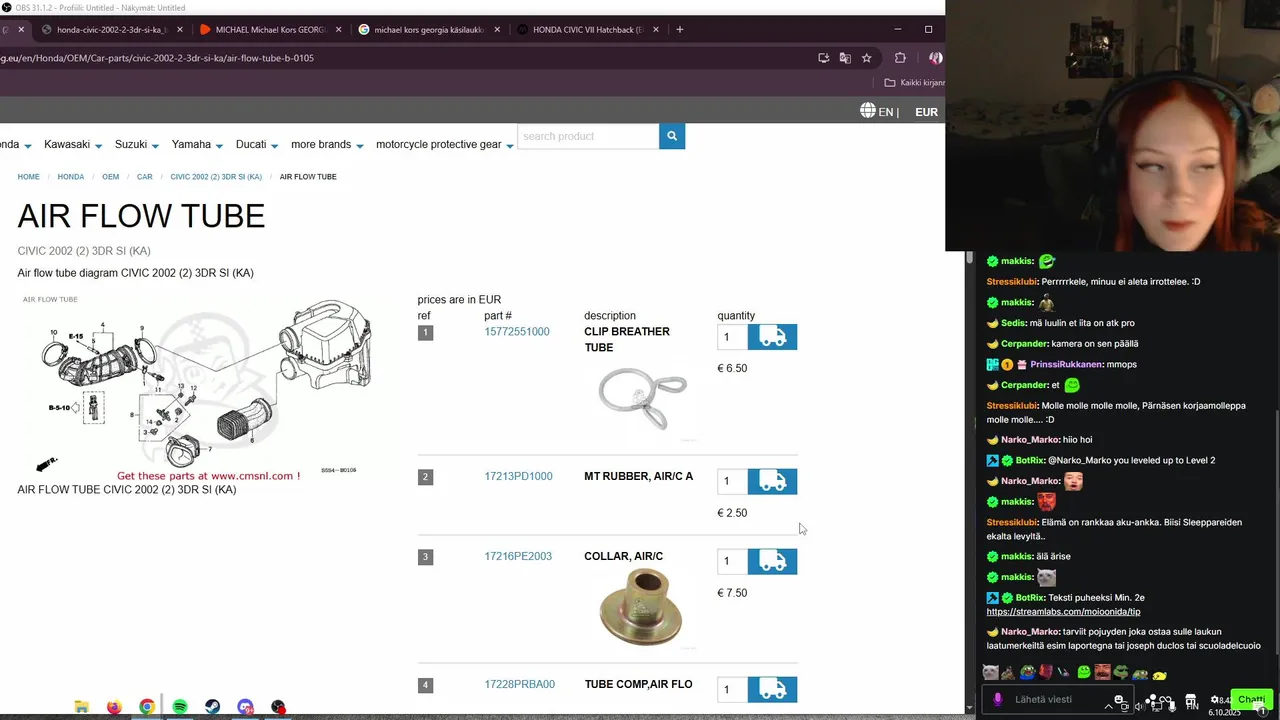Switch to Chrome in the taskbar
This screenshot has width=1280, height=720.
click(147, 707)
